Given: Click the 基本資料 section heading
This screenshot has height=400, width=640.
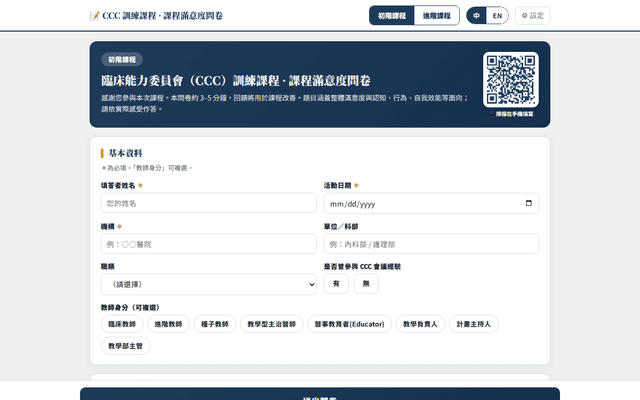Looking at the screenshot, I should coord(125,153).
